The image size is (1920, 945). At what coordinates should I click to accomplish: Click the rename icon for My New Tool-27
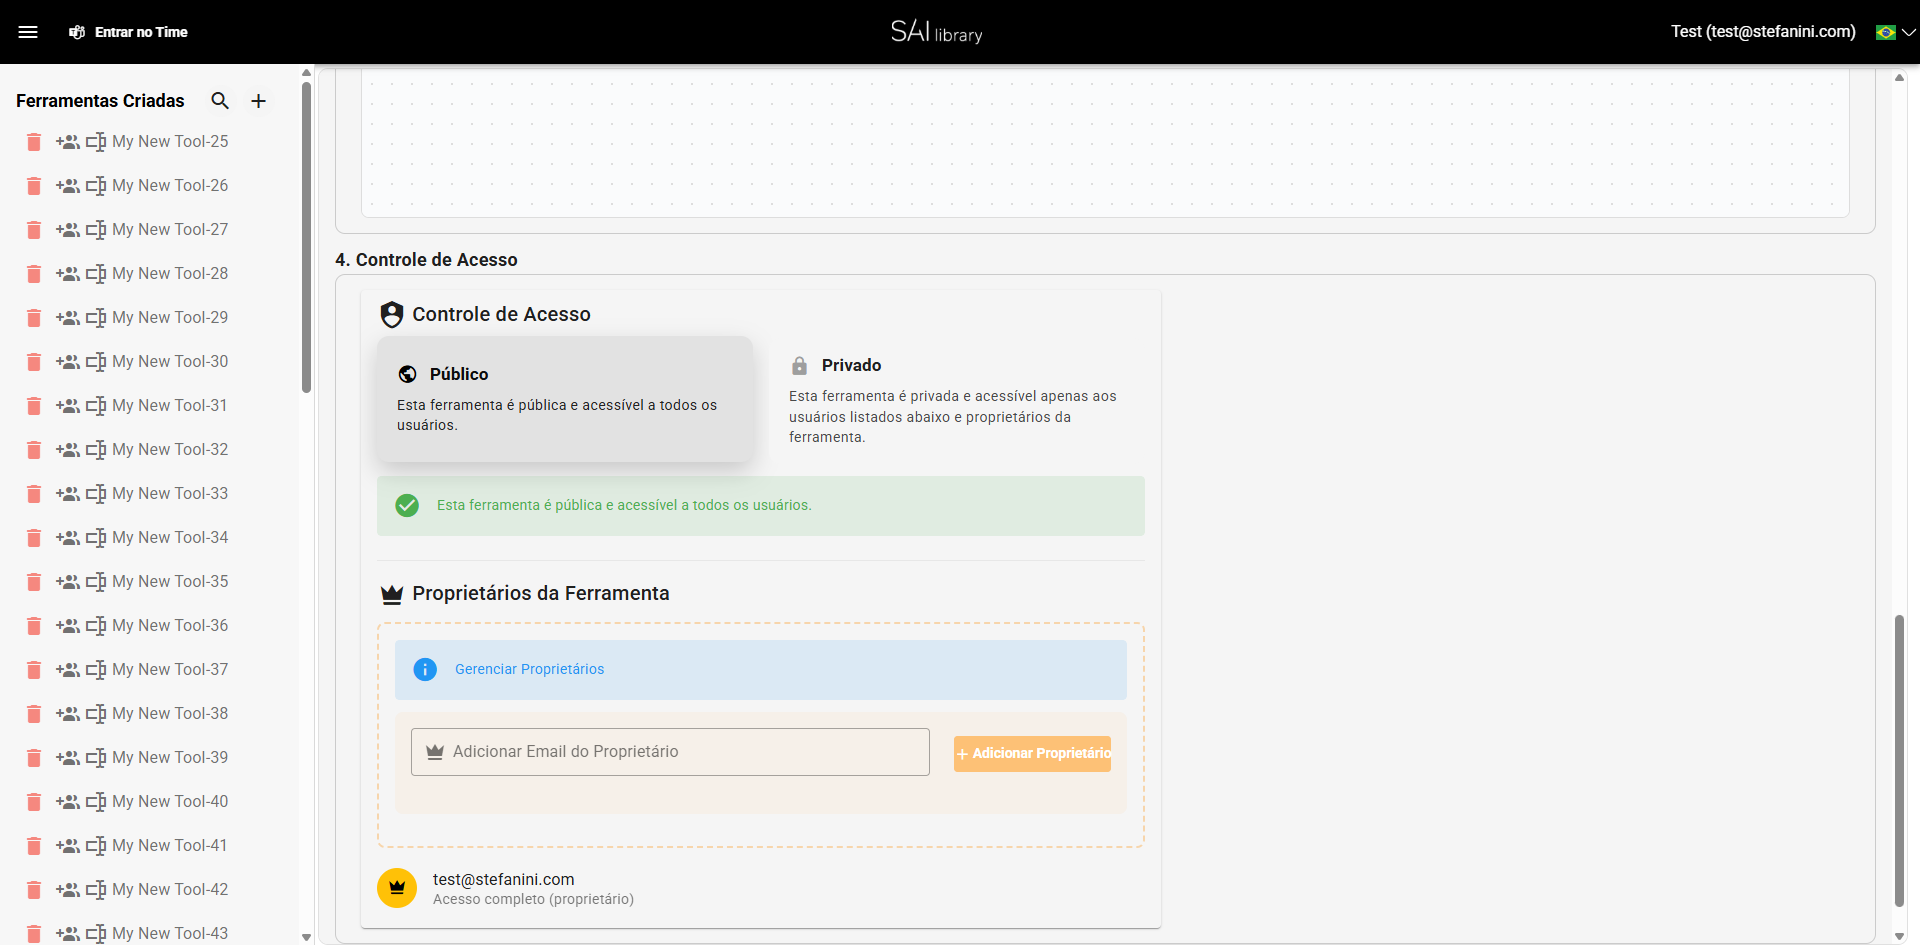click(x=97, y=230)
